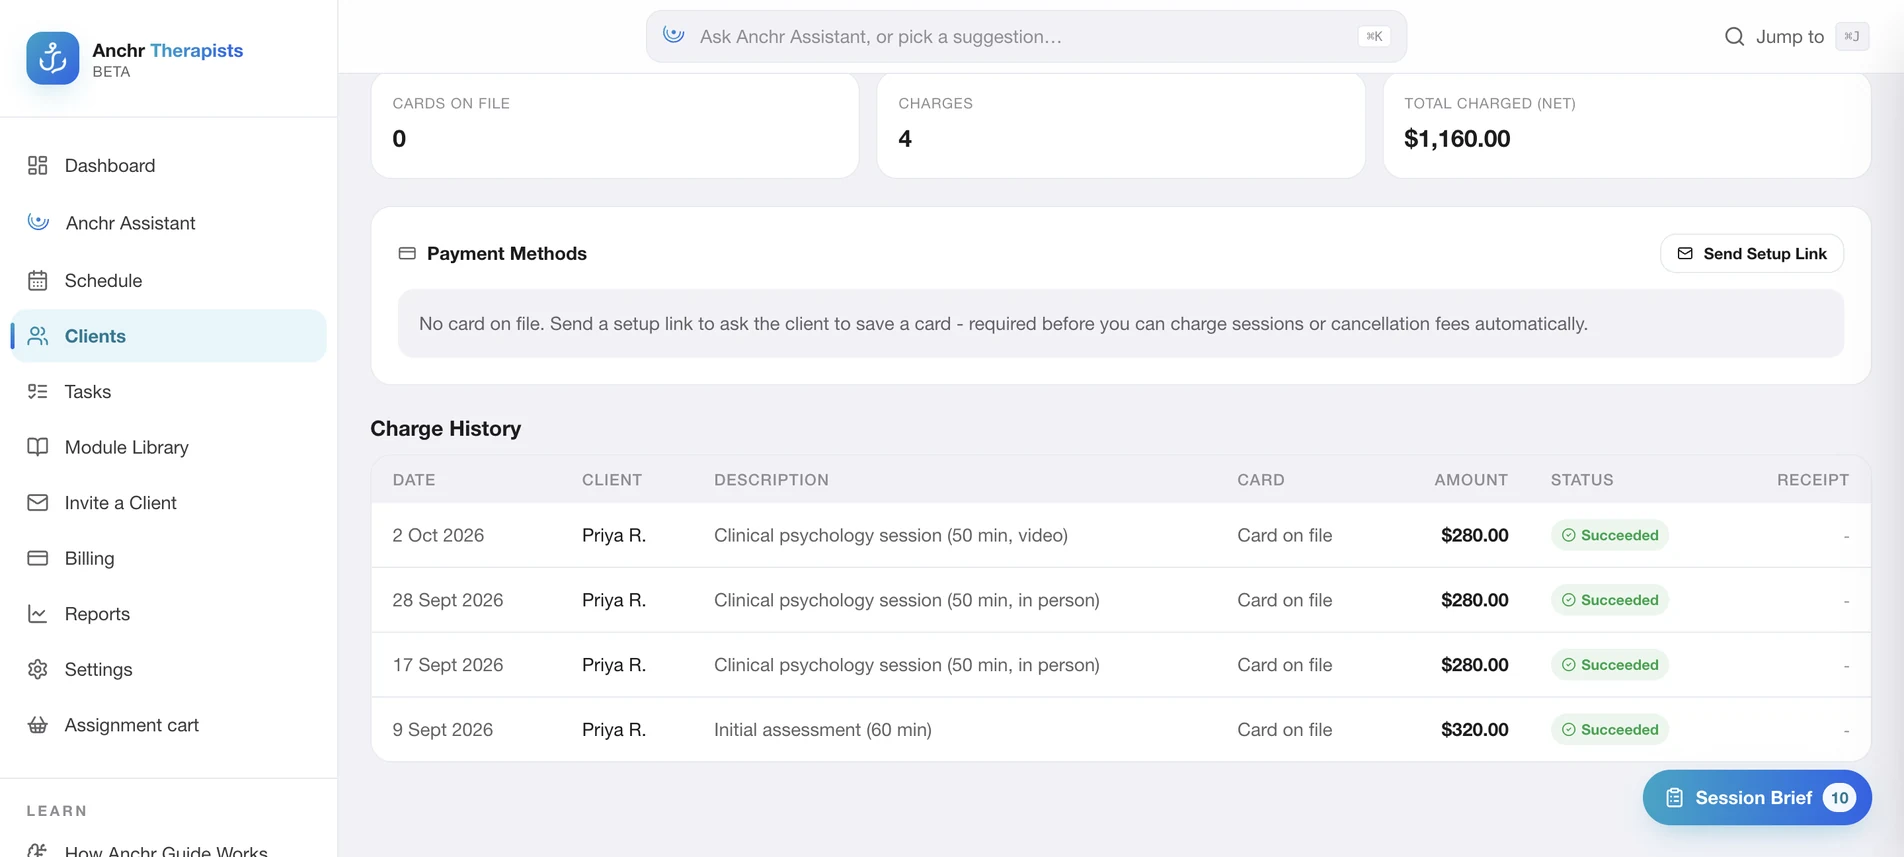Click the assistant icon in search bar
This screenshot has width=1904, height=857.
point(674,35)
